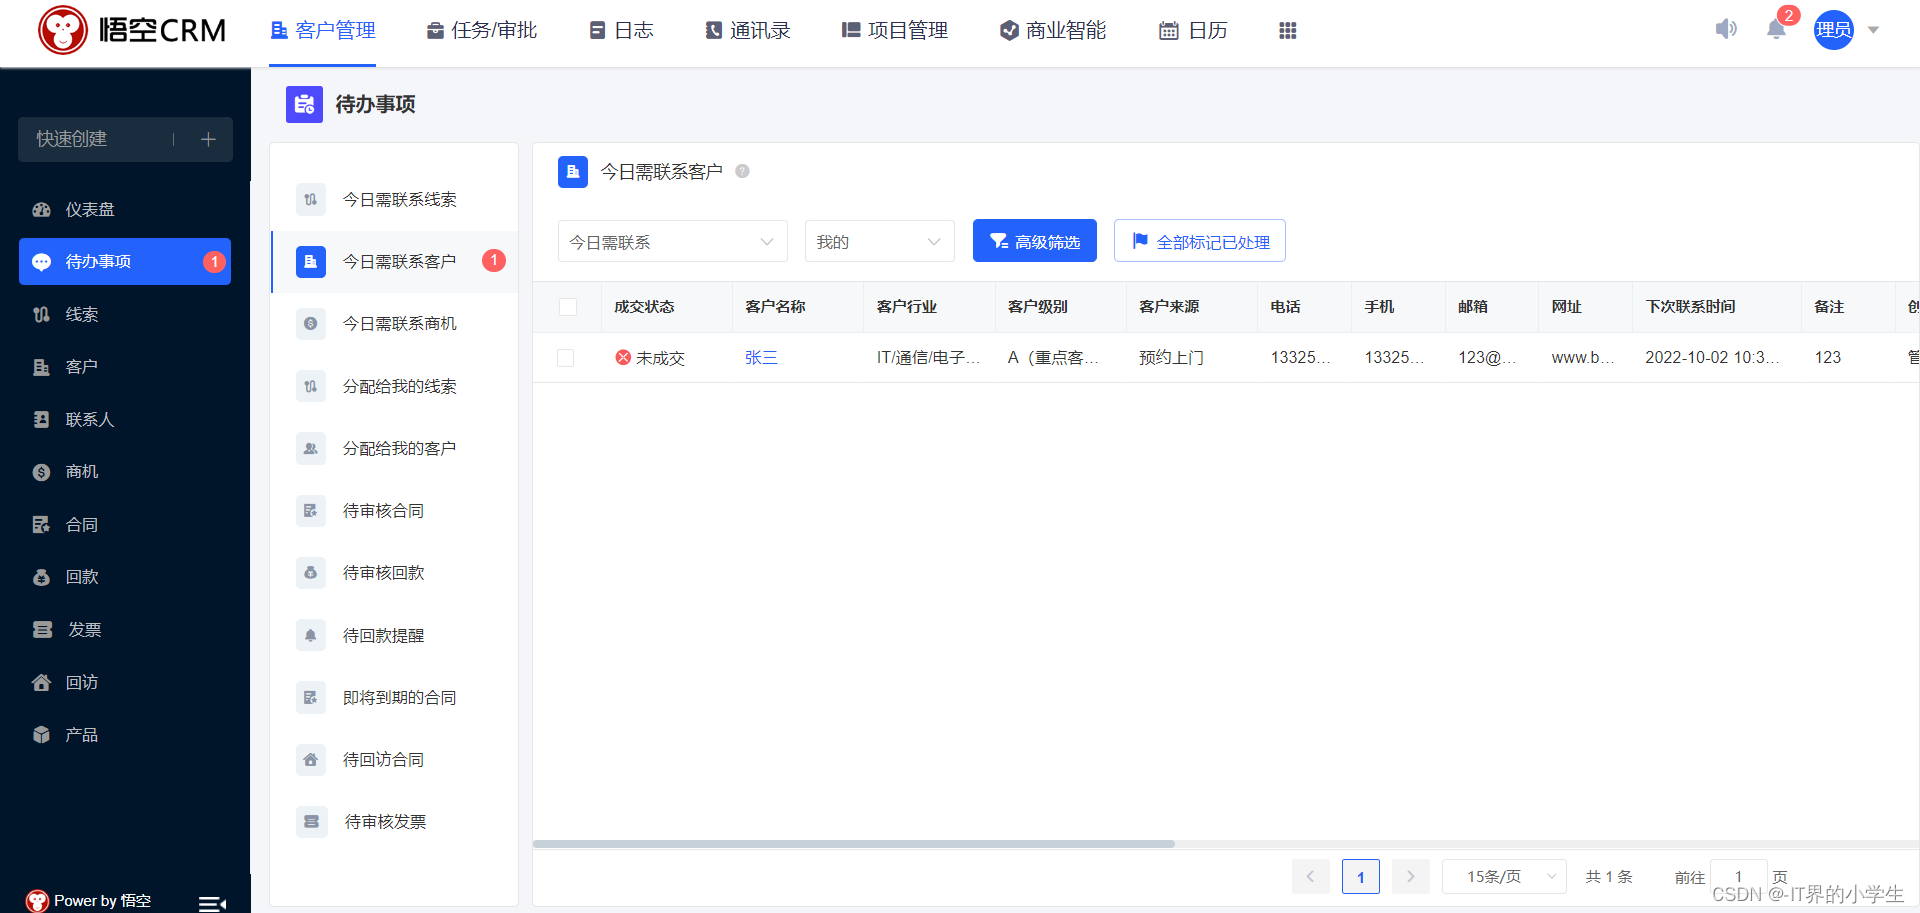This screenshot has height=913, width=1920.
Task: Click the 分配给我的客户 icon
Action: tap(311, 448)
